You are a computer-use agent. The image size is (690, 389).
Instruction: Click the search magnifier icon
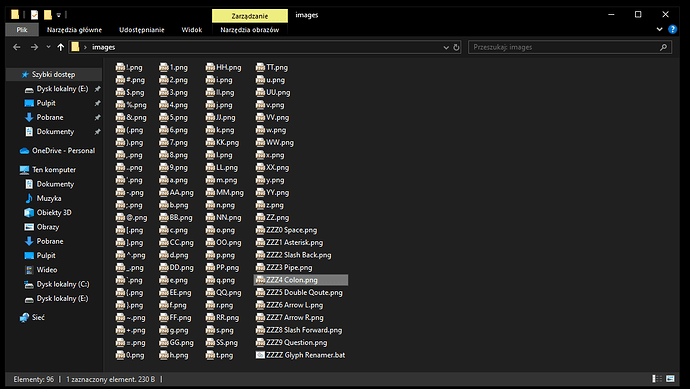click(663, 47)
